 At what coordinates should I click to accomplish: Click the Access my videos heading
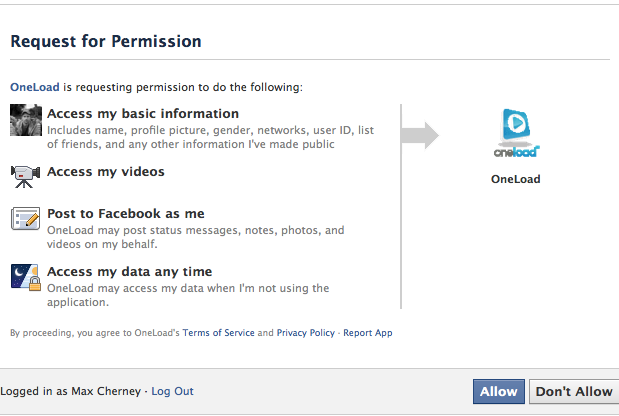(106, 172)
